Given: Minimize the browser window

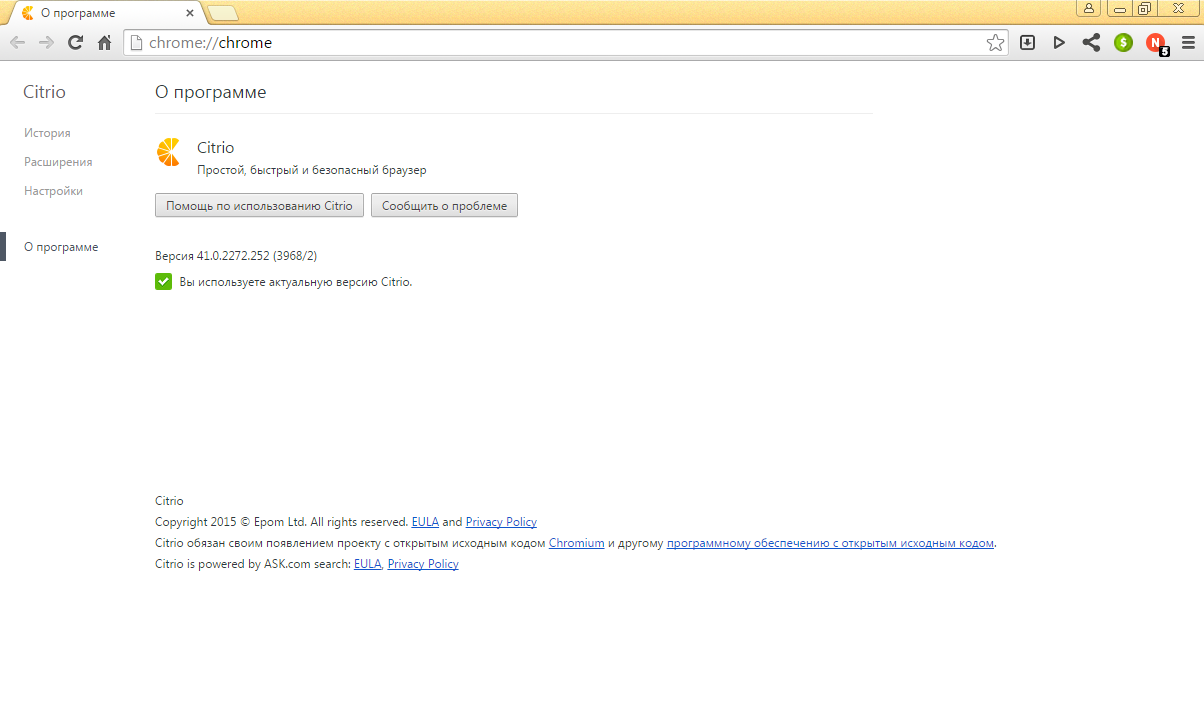Looking at the screenshot, I should (1119, 8).
